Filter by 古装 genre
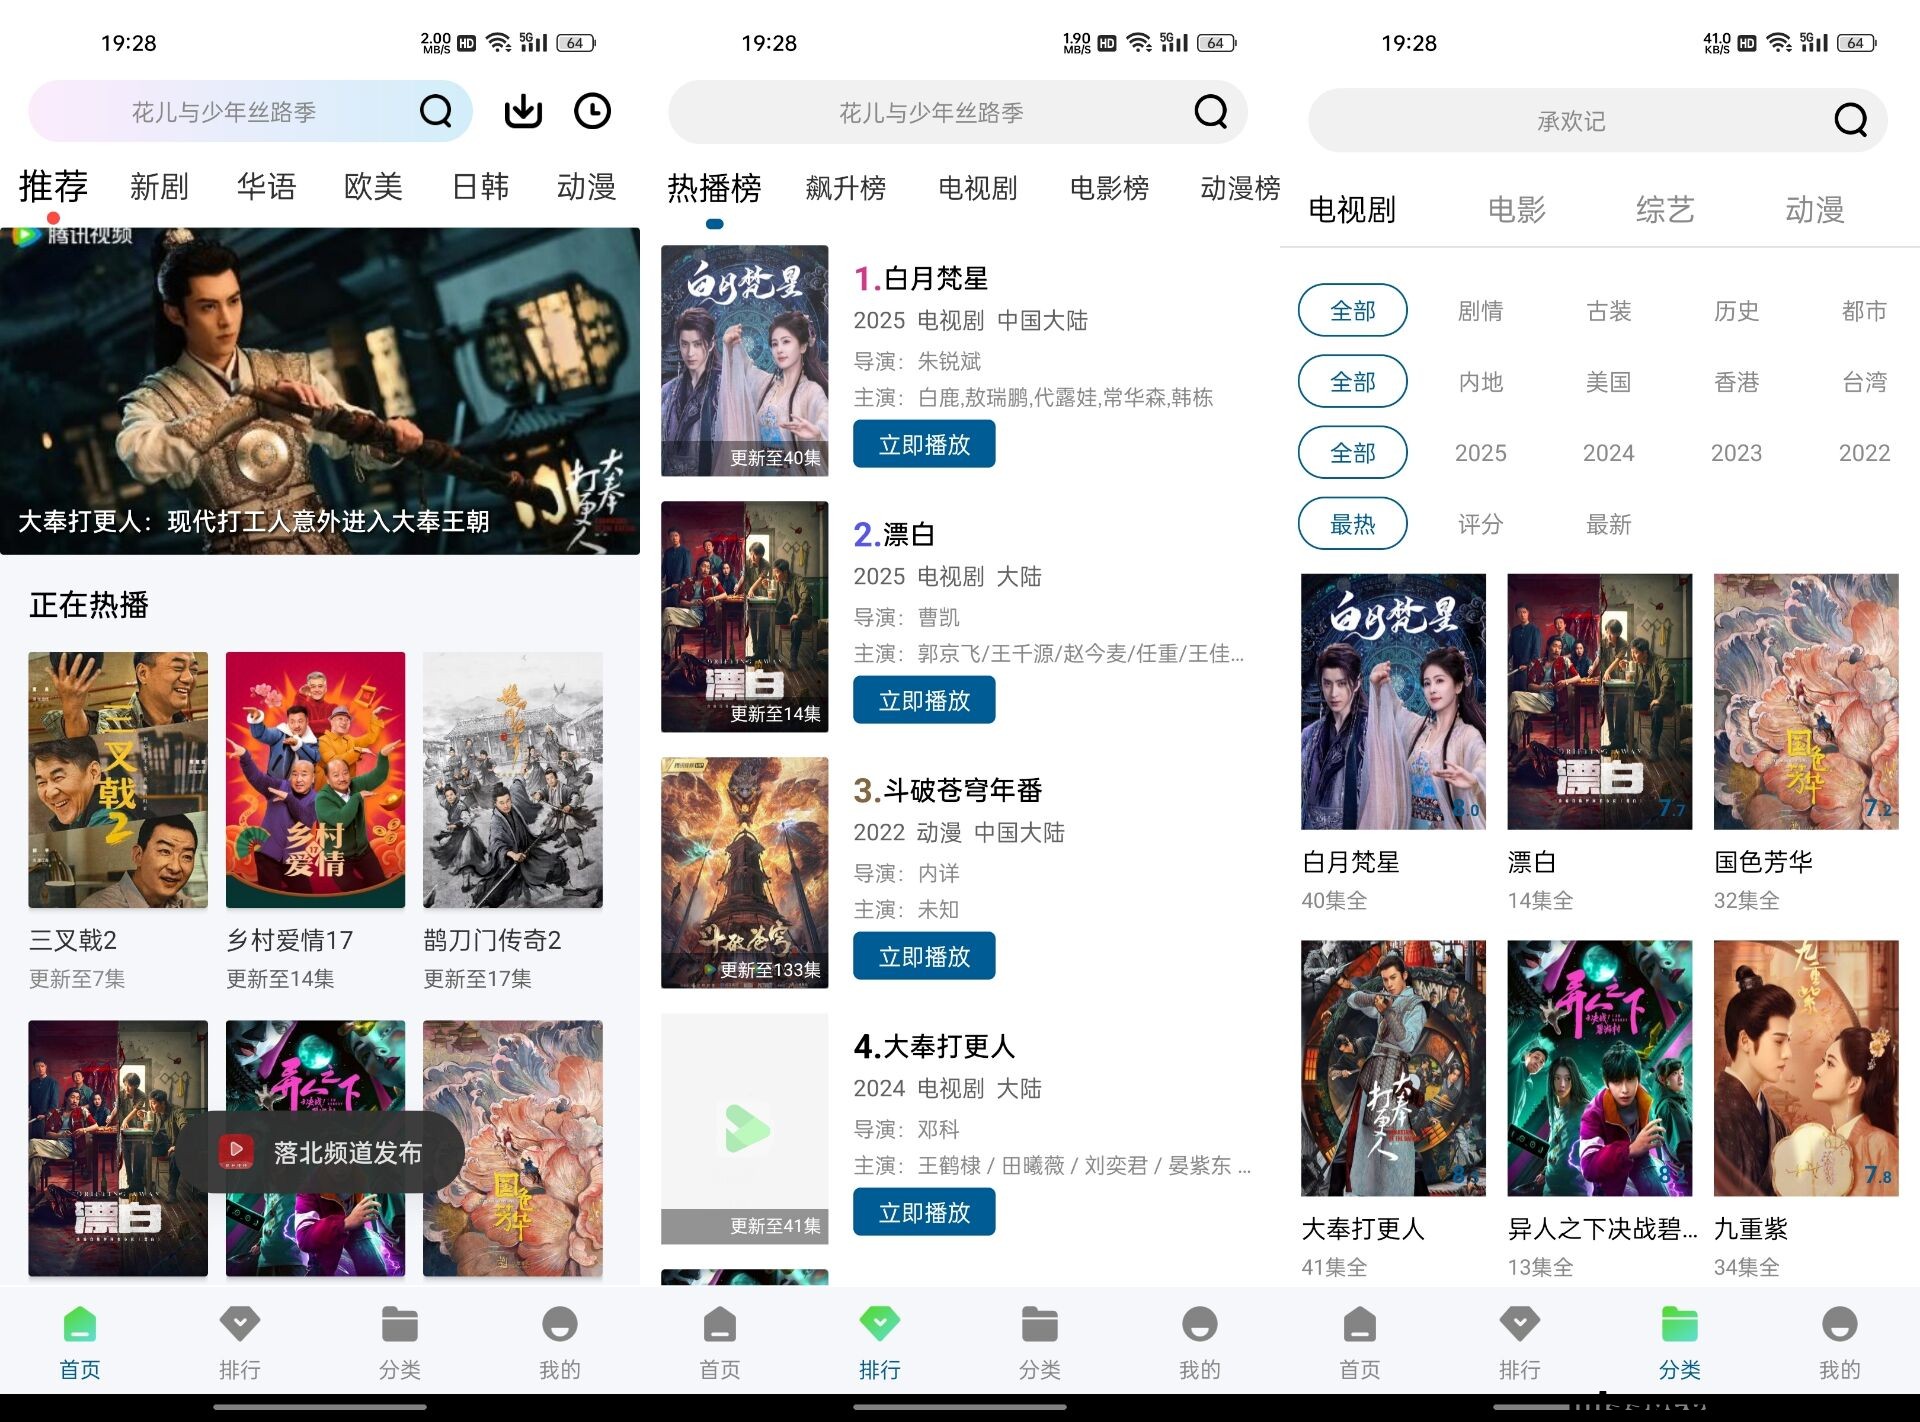 [1608, 311]
